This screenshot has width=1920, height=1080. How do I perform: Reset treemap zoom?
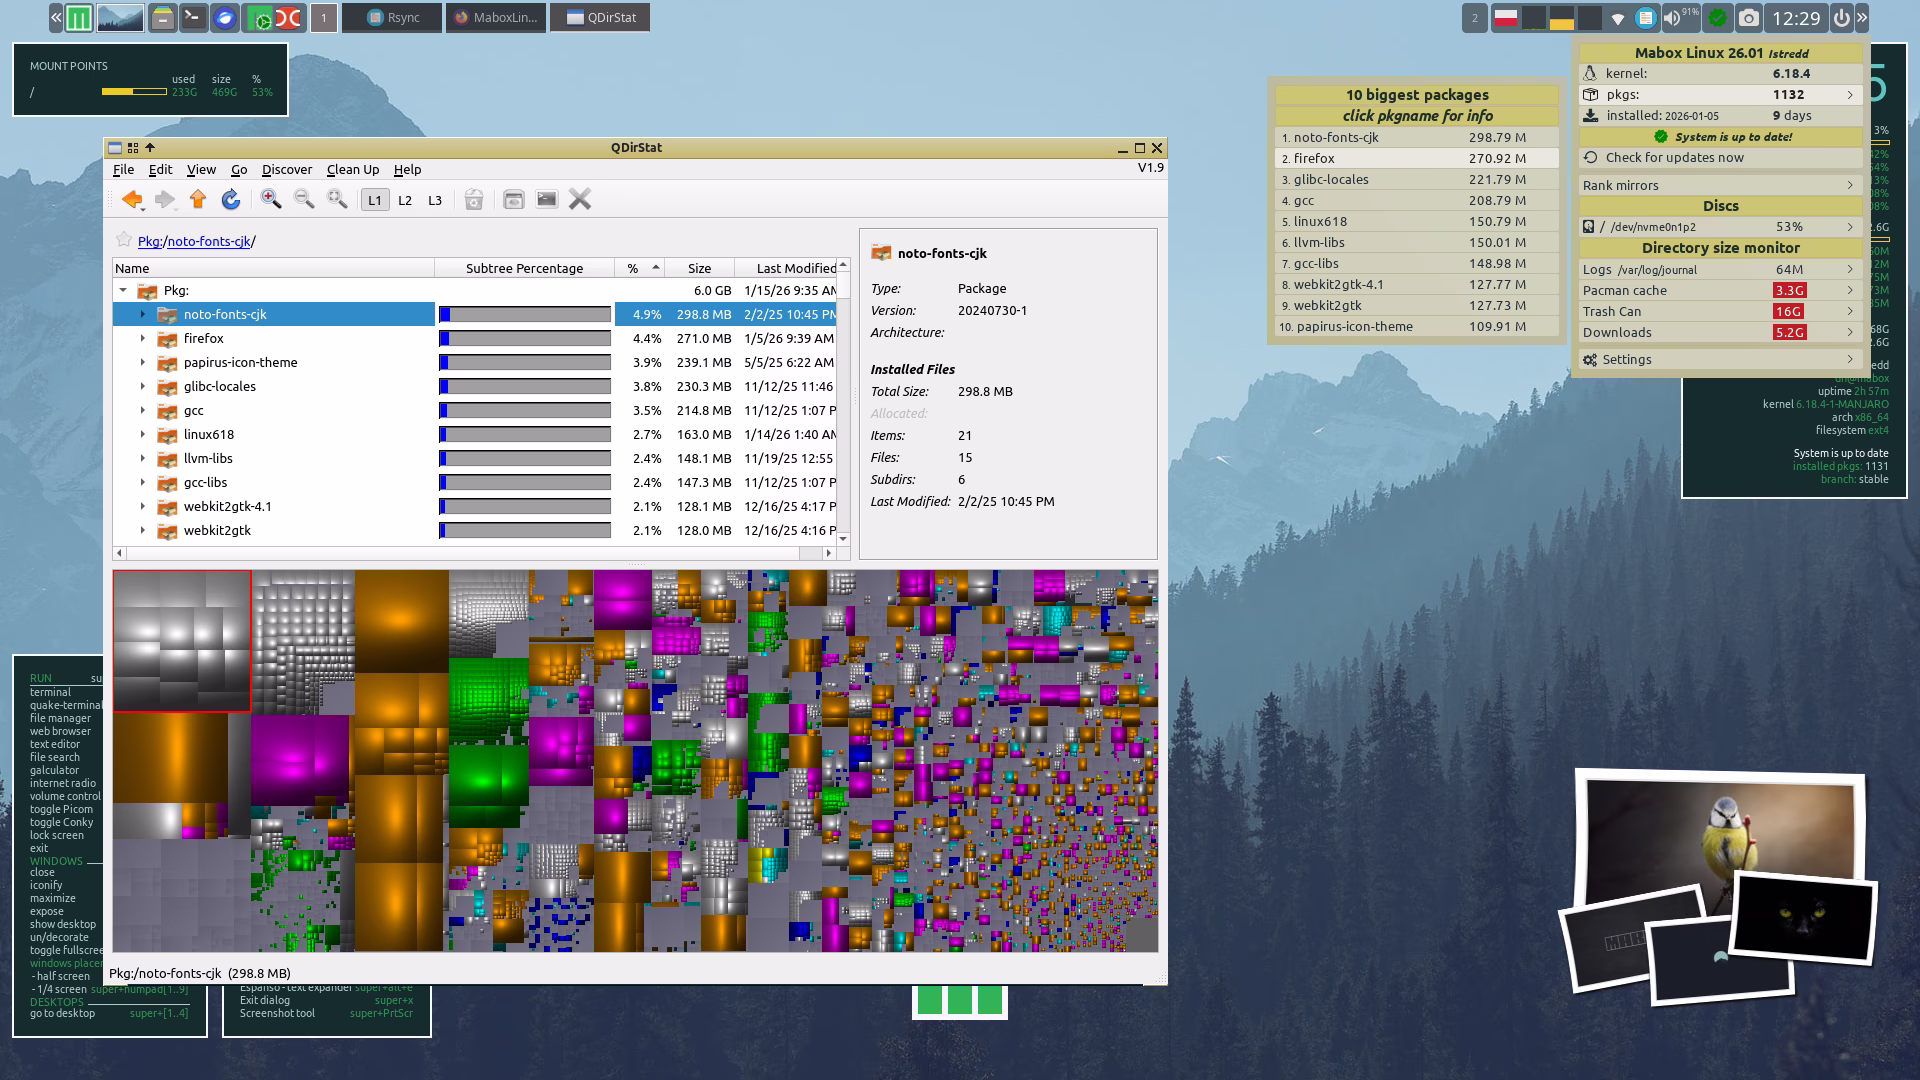338,200
